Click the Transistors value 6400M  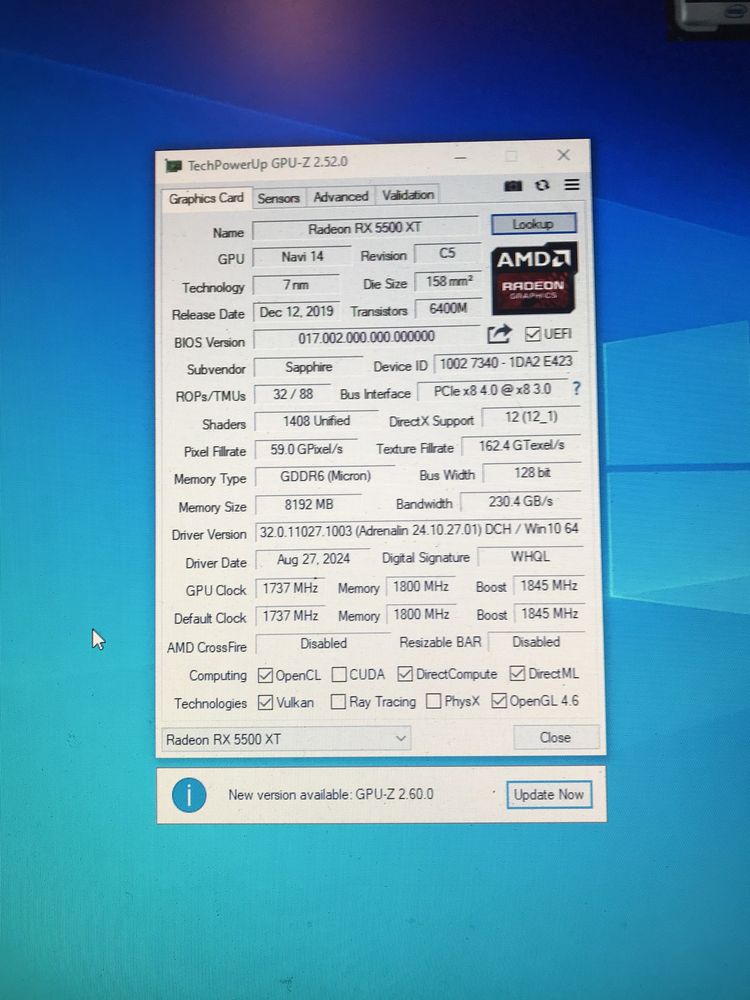[449, 309]
